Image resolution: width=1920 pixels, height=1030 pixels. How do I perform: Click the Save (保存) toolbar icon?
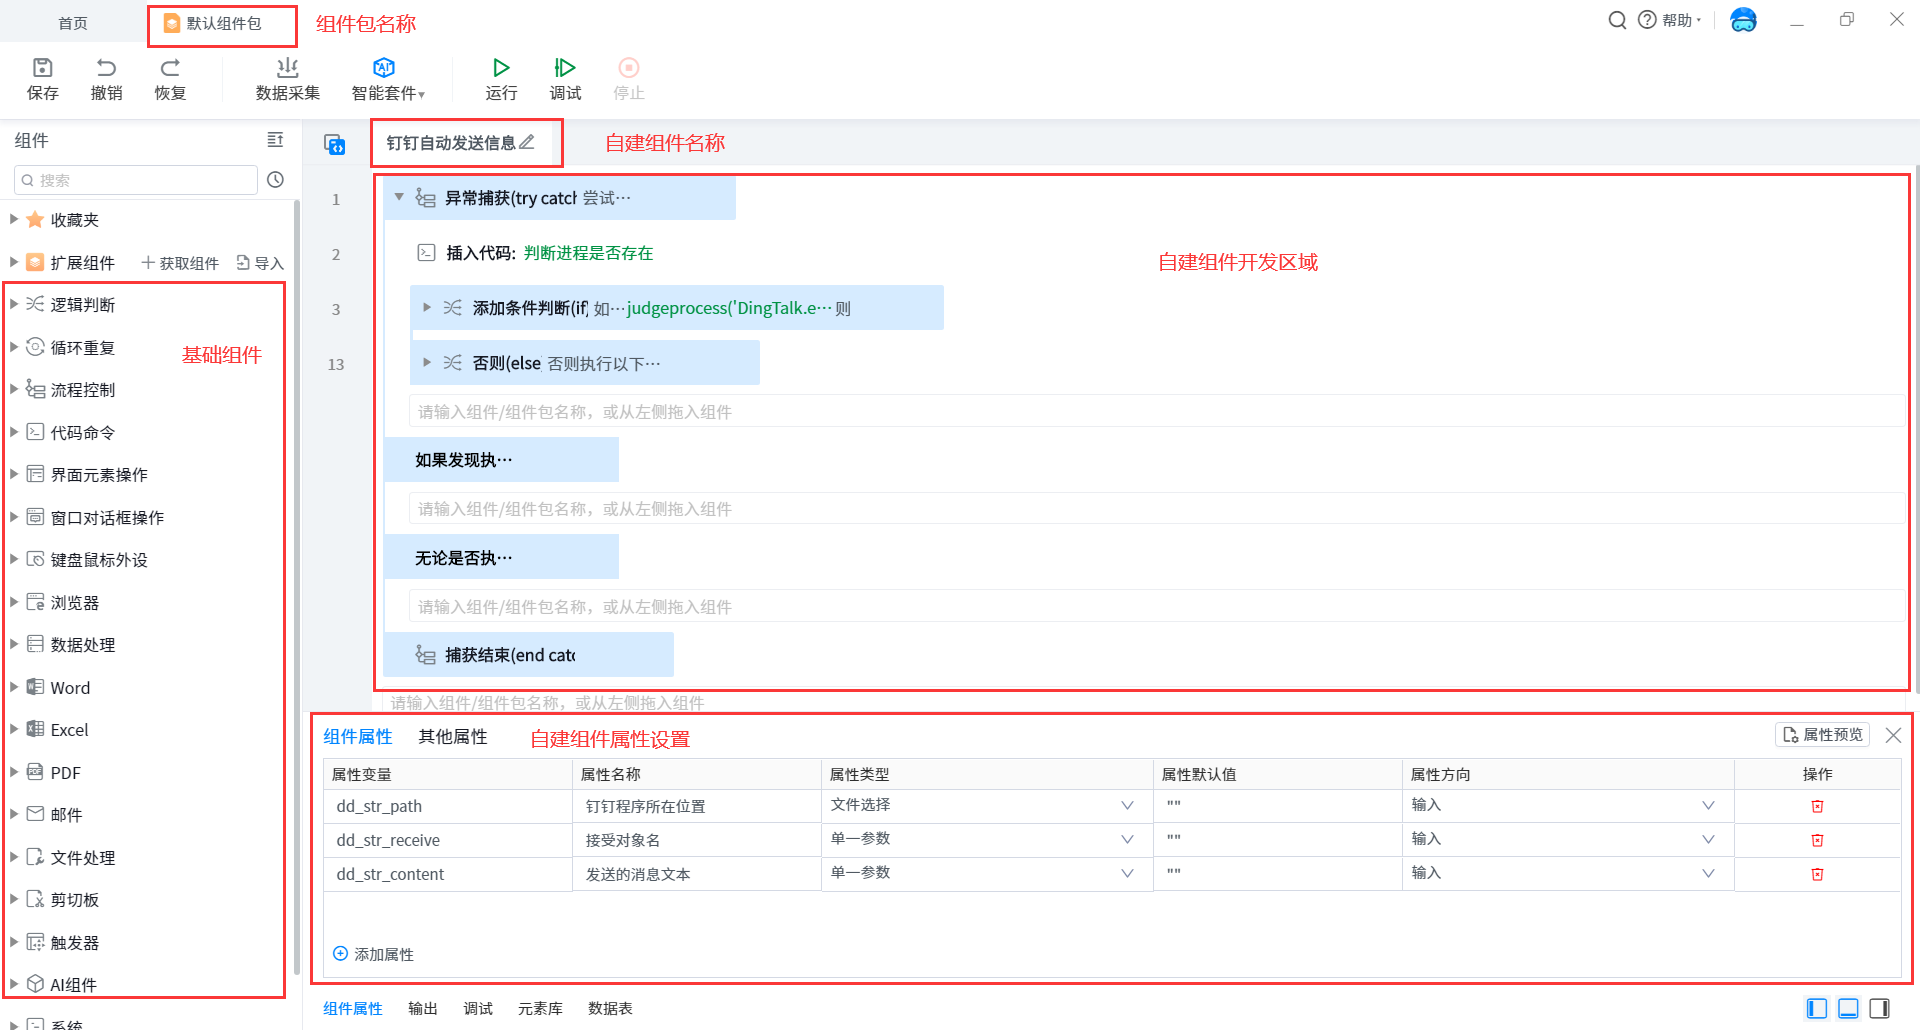click(42, 68)
